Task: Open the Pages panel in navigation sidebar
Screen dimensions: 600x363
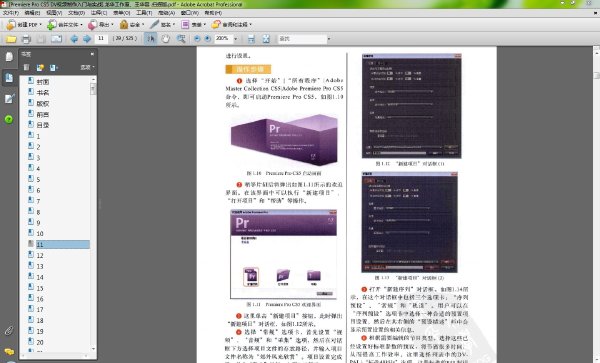Action: (9, 57)
